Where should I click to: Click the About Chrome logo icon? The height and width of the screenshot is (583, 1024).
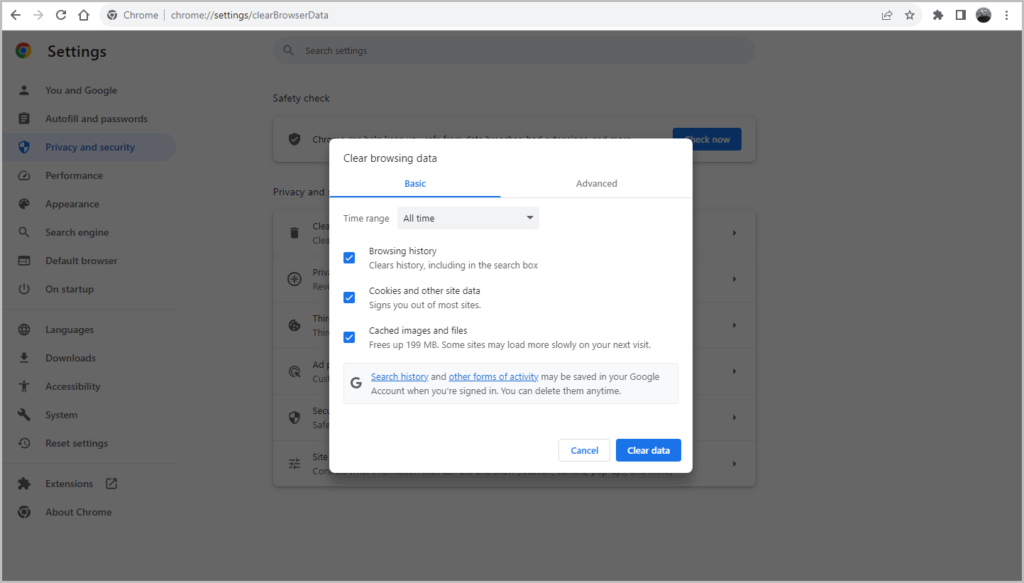click(24, 512)
